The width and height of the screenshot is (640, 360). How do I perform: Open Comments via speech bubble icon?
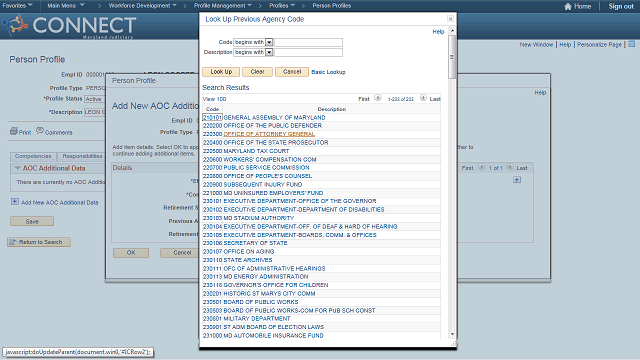40,131
